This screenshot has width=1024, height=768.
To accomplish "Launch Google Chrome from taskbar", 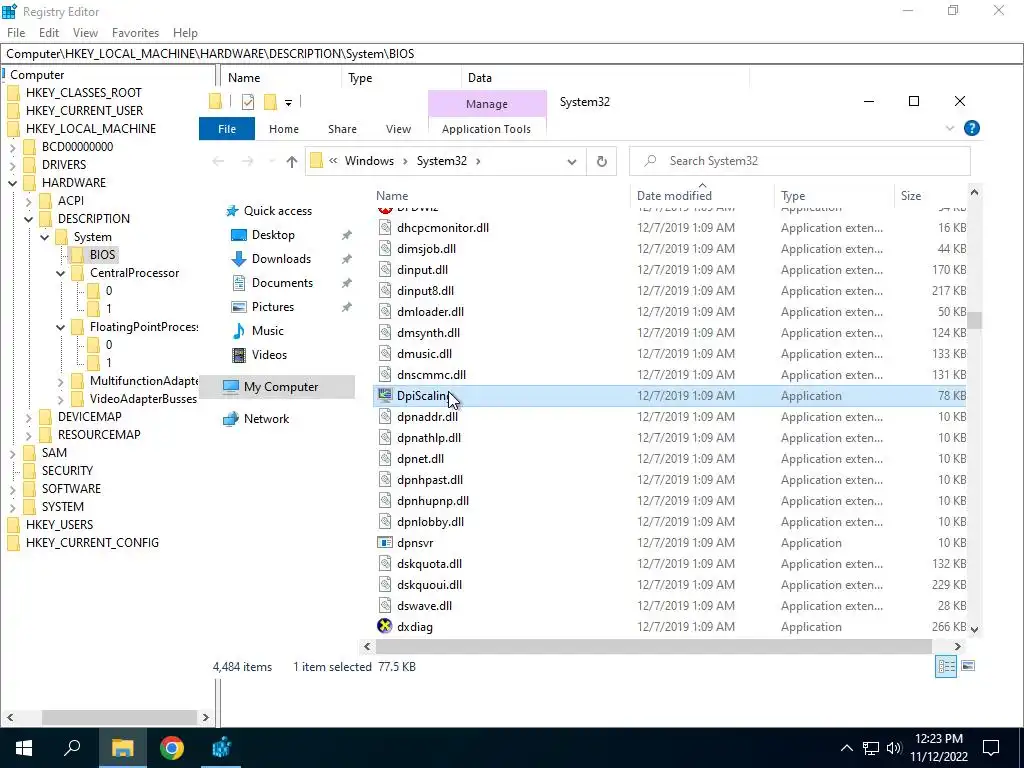I will click(x=172, y=748).
